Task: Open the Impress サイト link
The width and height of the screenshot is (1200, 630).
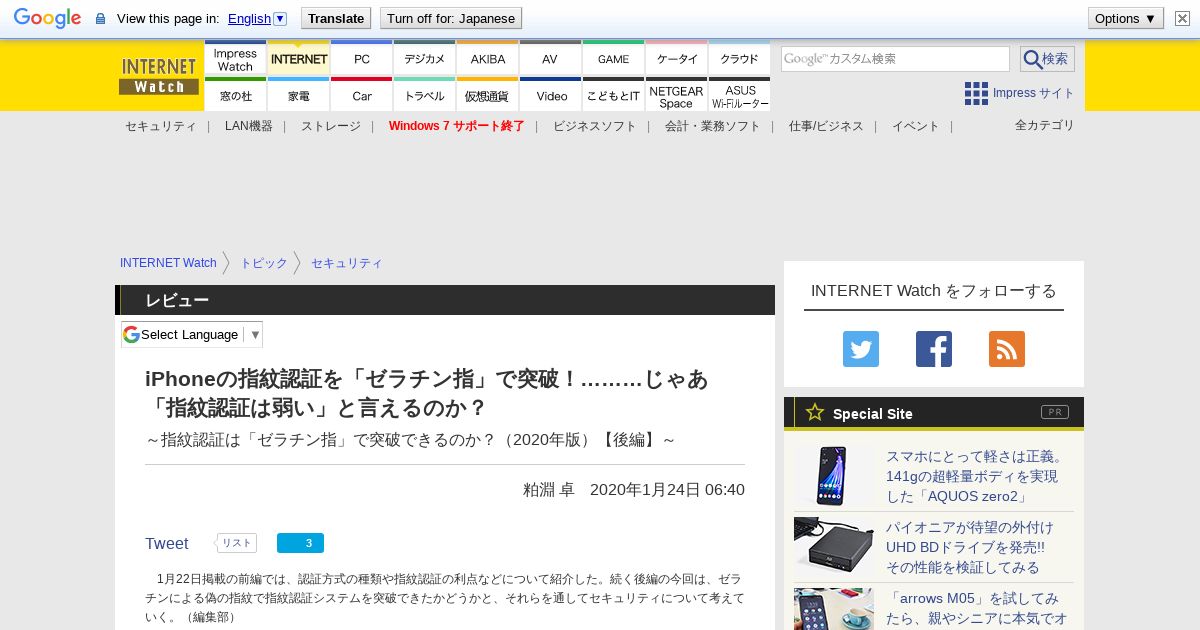Action: [x=1033, y=93]
